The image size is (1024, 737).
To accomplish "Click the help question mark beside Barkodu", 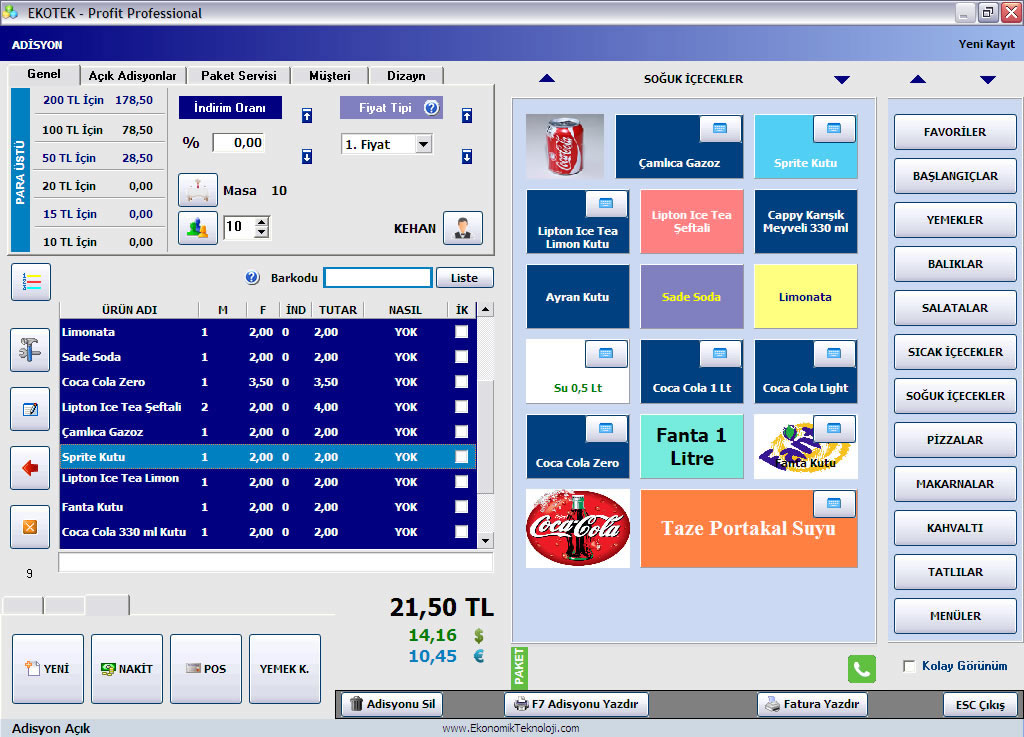I will click(x=253, y=277).
